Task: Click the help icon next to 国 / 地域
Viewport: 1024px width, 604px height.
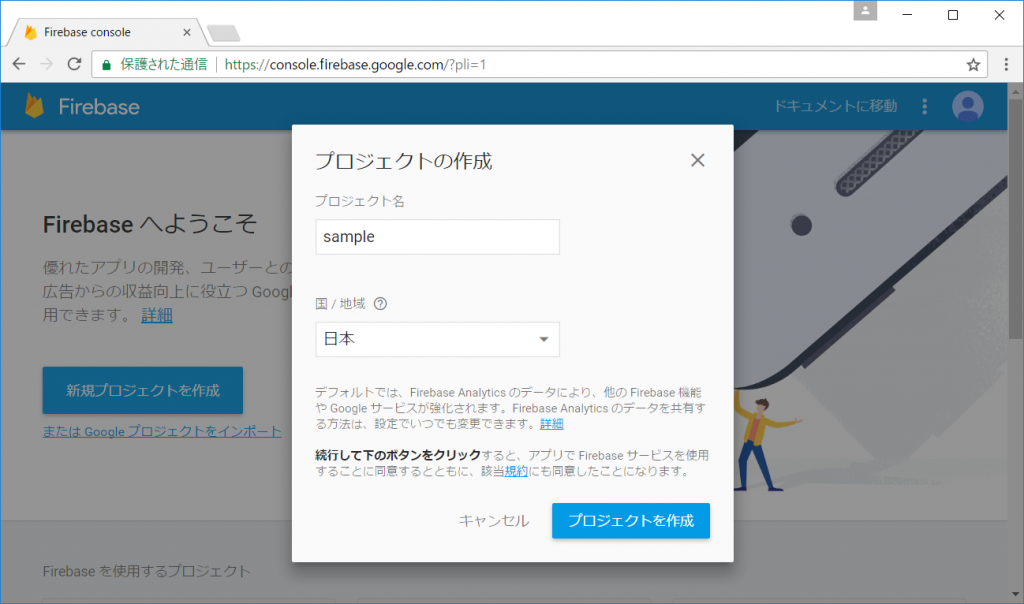Action: click(380, 304)
